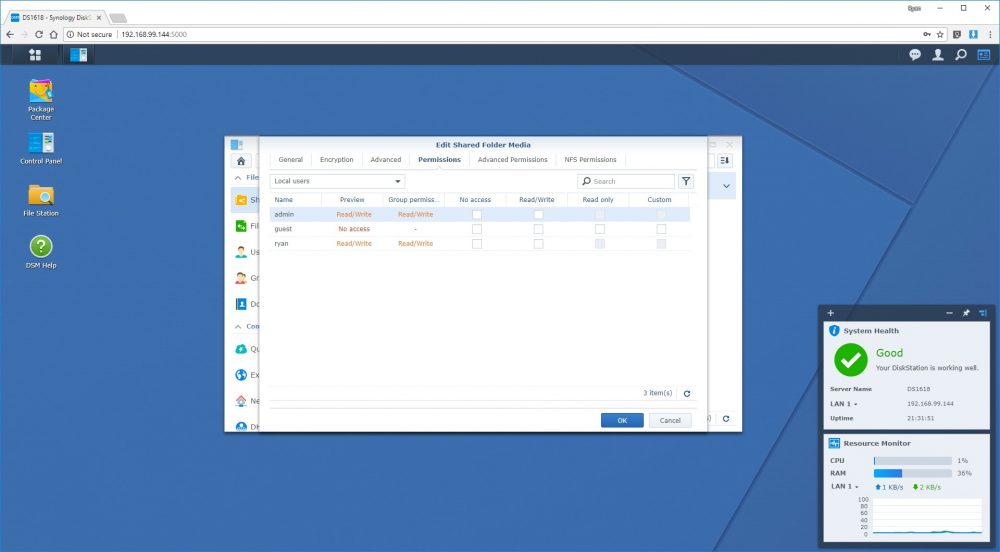The image size is (1000, 552).
Task: Check Read only for ryan
Action: click(x=599, y=243)
